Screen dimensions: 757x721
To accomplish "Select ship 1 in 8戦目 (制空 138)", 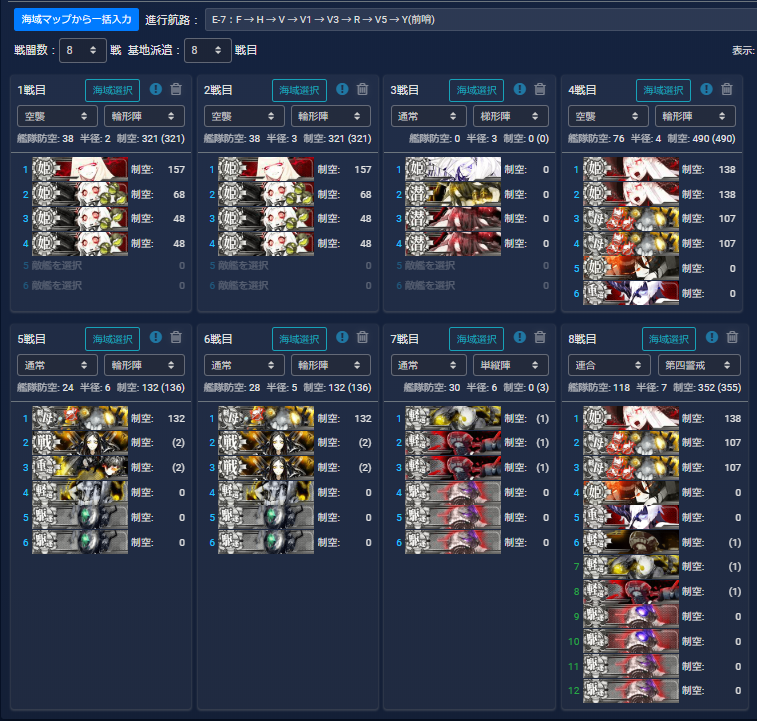I will pos(631,418).
